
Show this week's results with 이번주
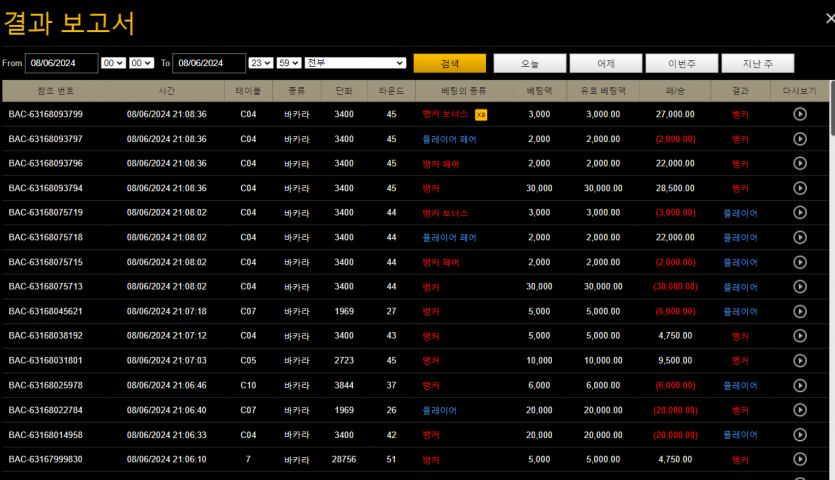682,63
